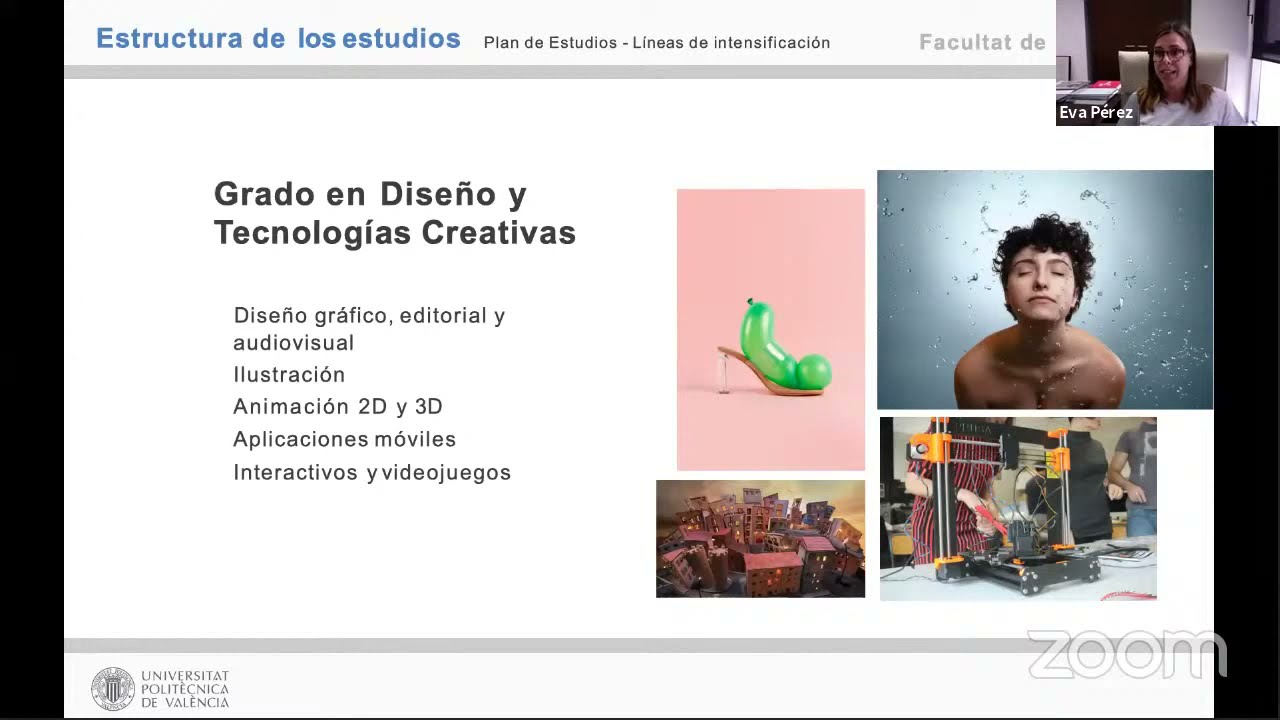Click the 'Interactivos y videojuegos' list item
This screenshot has width=1280, height=720.
click(x=372, y=473)
